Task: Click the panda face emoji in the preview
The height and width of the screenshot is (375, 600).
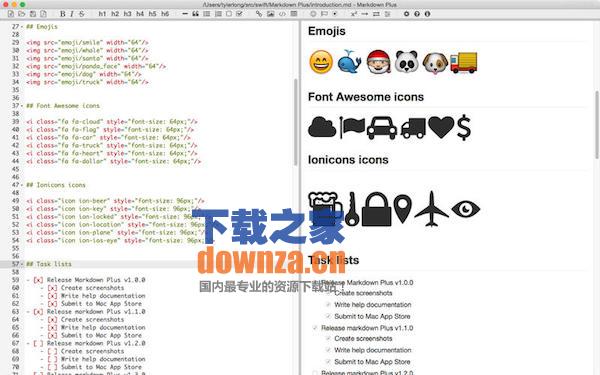Action: pyautogui.click(x=406, y=62)
